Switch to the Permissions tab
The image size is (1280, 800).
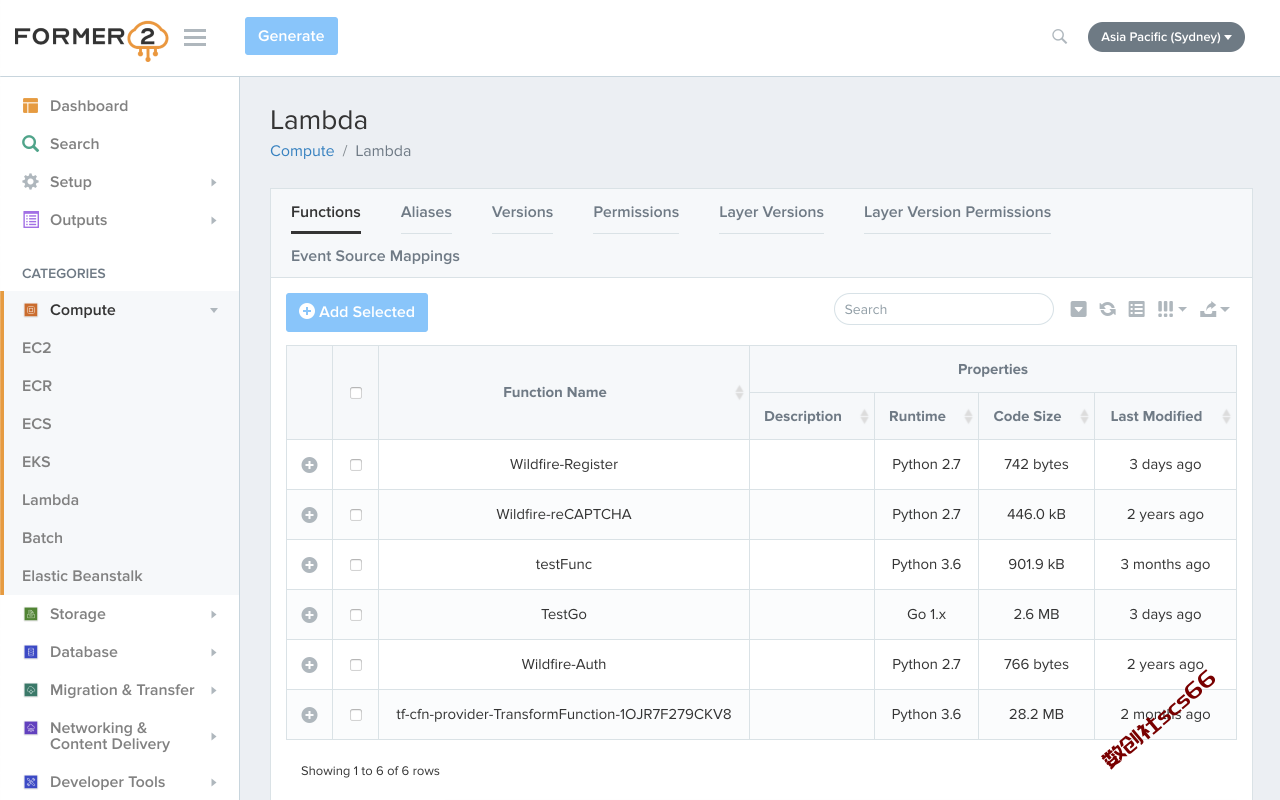click(x=636, y=212)
